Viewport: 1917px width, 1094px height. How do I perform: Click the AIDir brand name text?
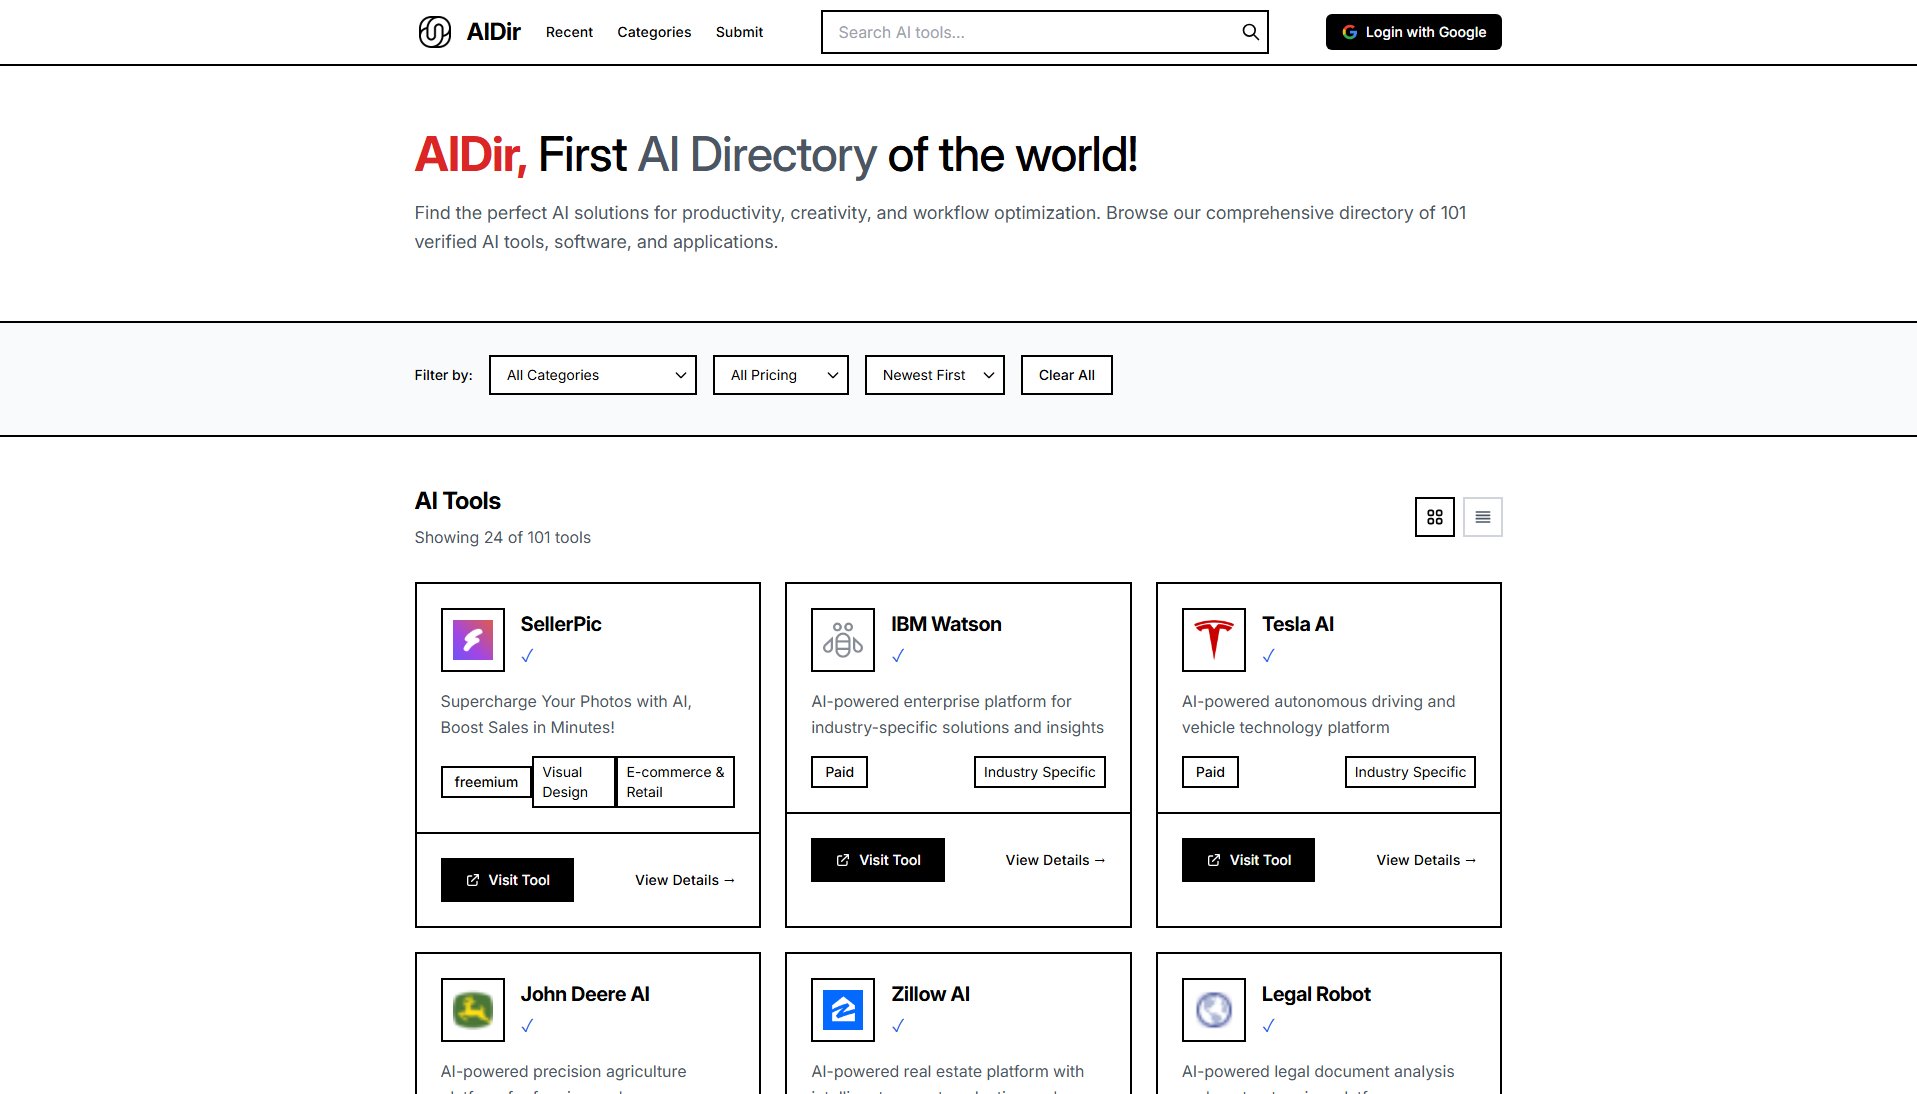pyautogui.click(x=493, y=32)
